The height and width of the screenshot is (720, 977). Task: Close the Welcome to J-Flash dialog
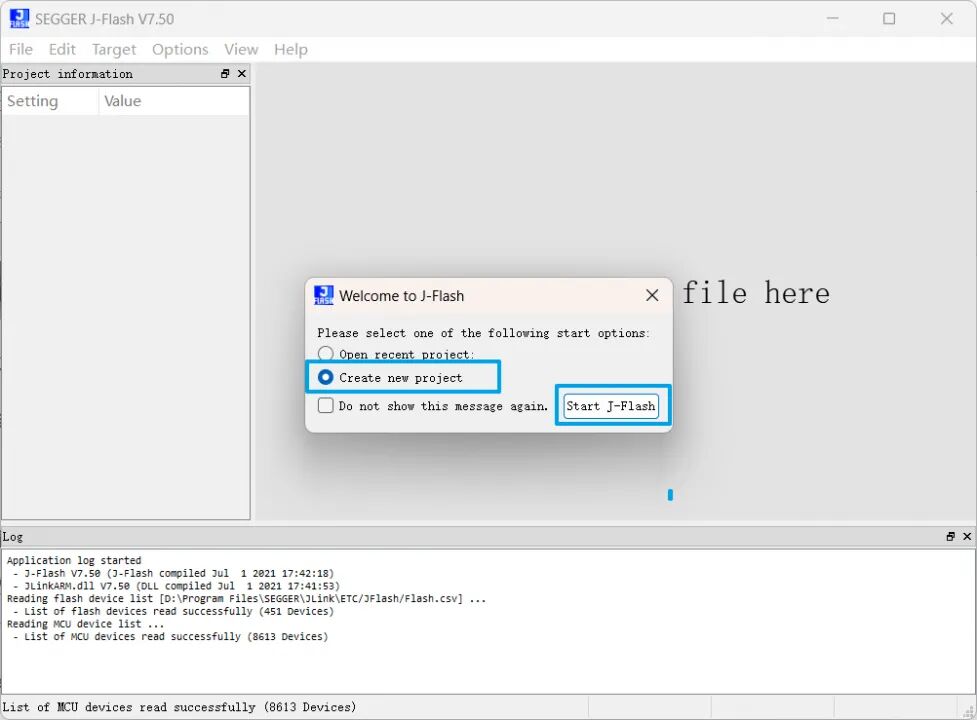click(652, 295)
